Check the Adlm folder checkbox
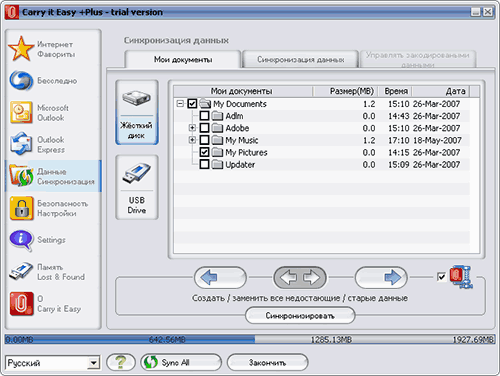 coord(204,116)
